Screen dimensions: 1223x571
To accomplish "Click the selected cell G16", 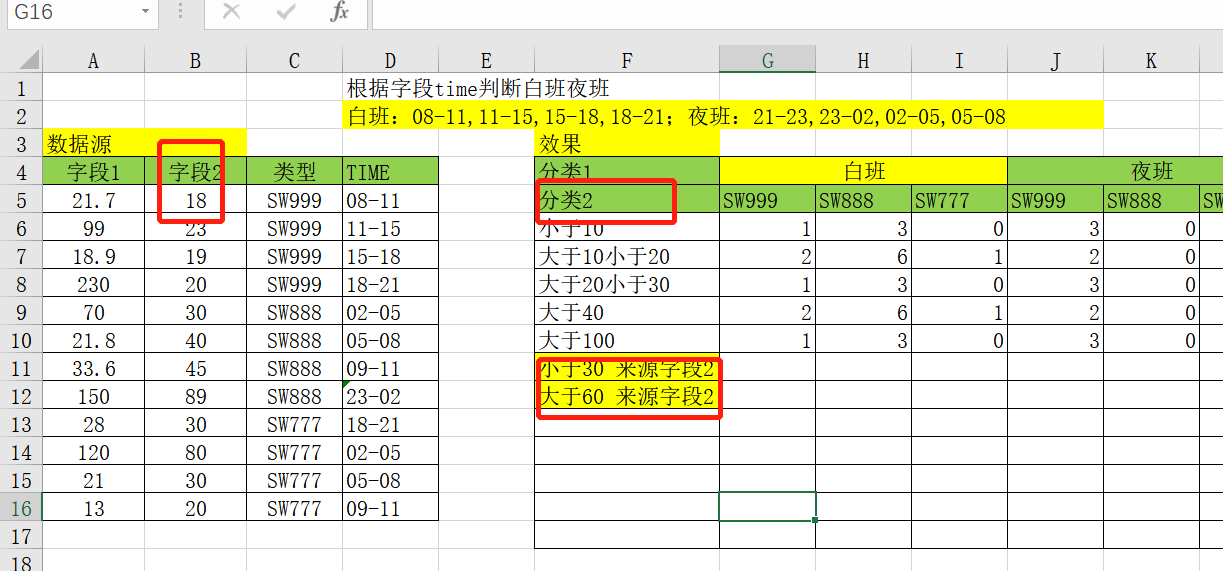I will [767, 507].
